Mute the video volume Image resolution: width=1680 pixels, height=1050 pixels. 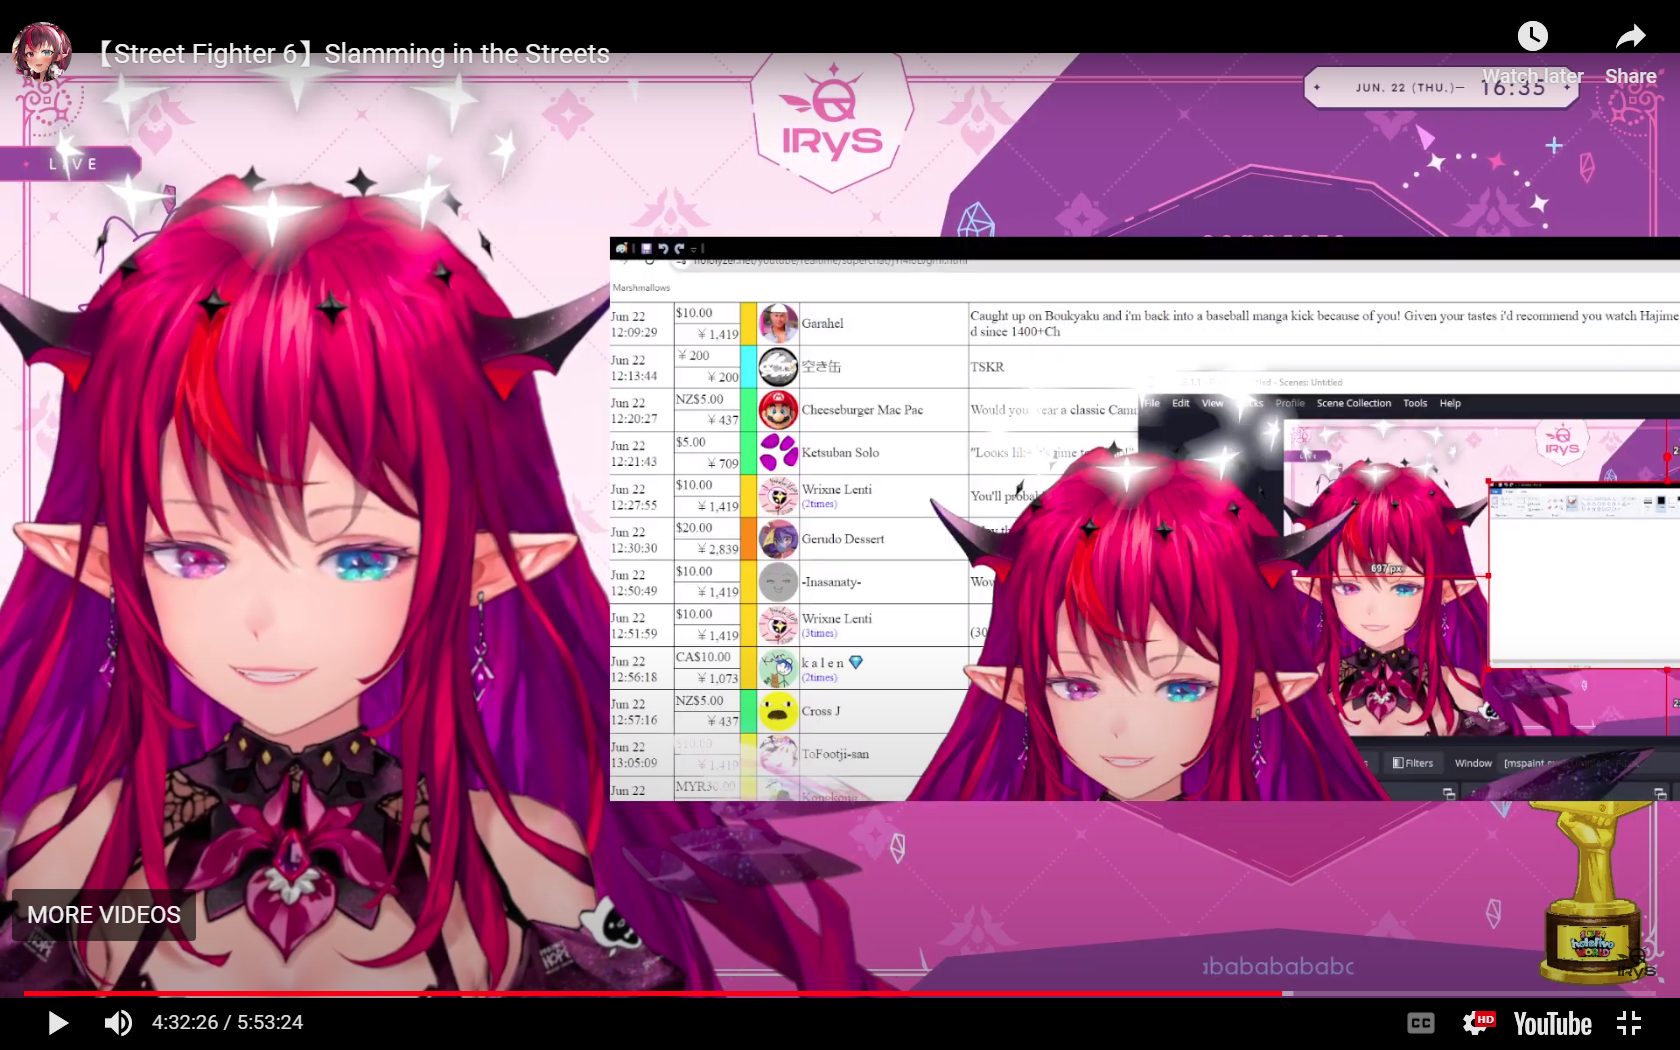[x=118, y=1023]
